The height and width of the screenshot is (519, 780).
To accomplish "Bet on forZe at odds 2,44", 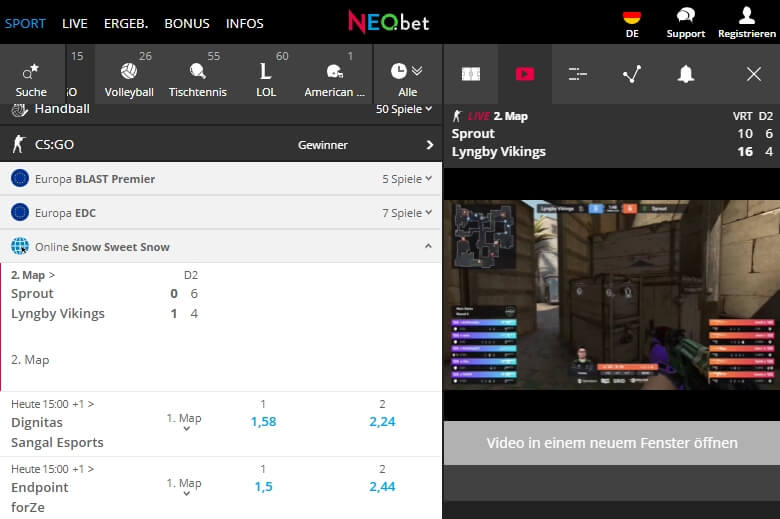I will point(382,487).
